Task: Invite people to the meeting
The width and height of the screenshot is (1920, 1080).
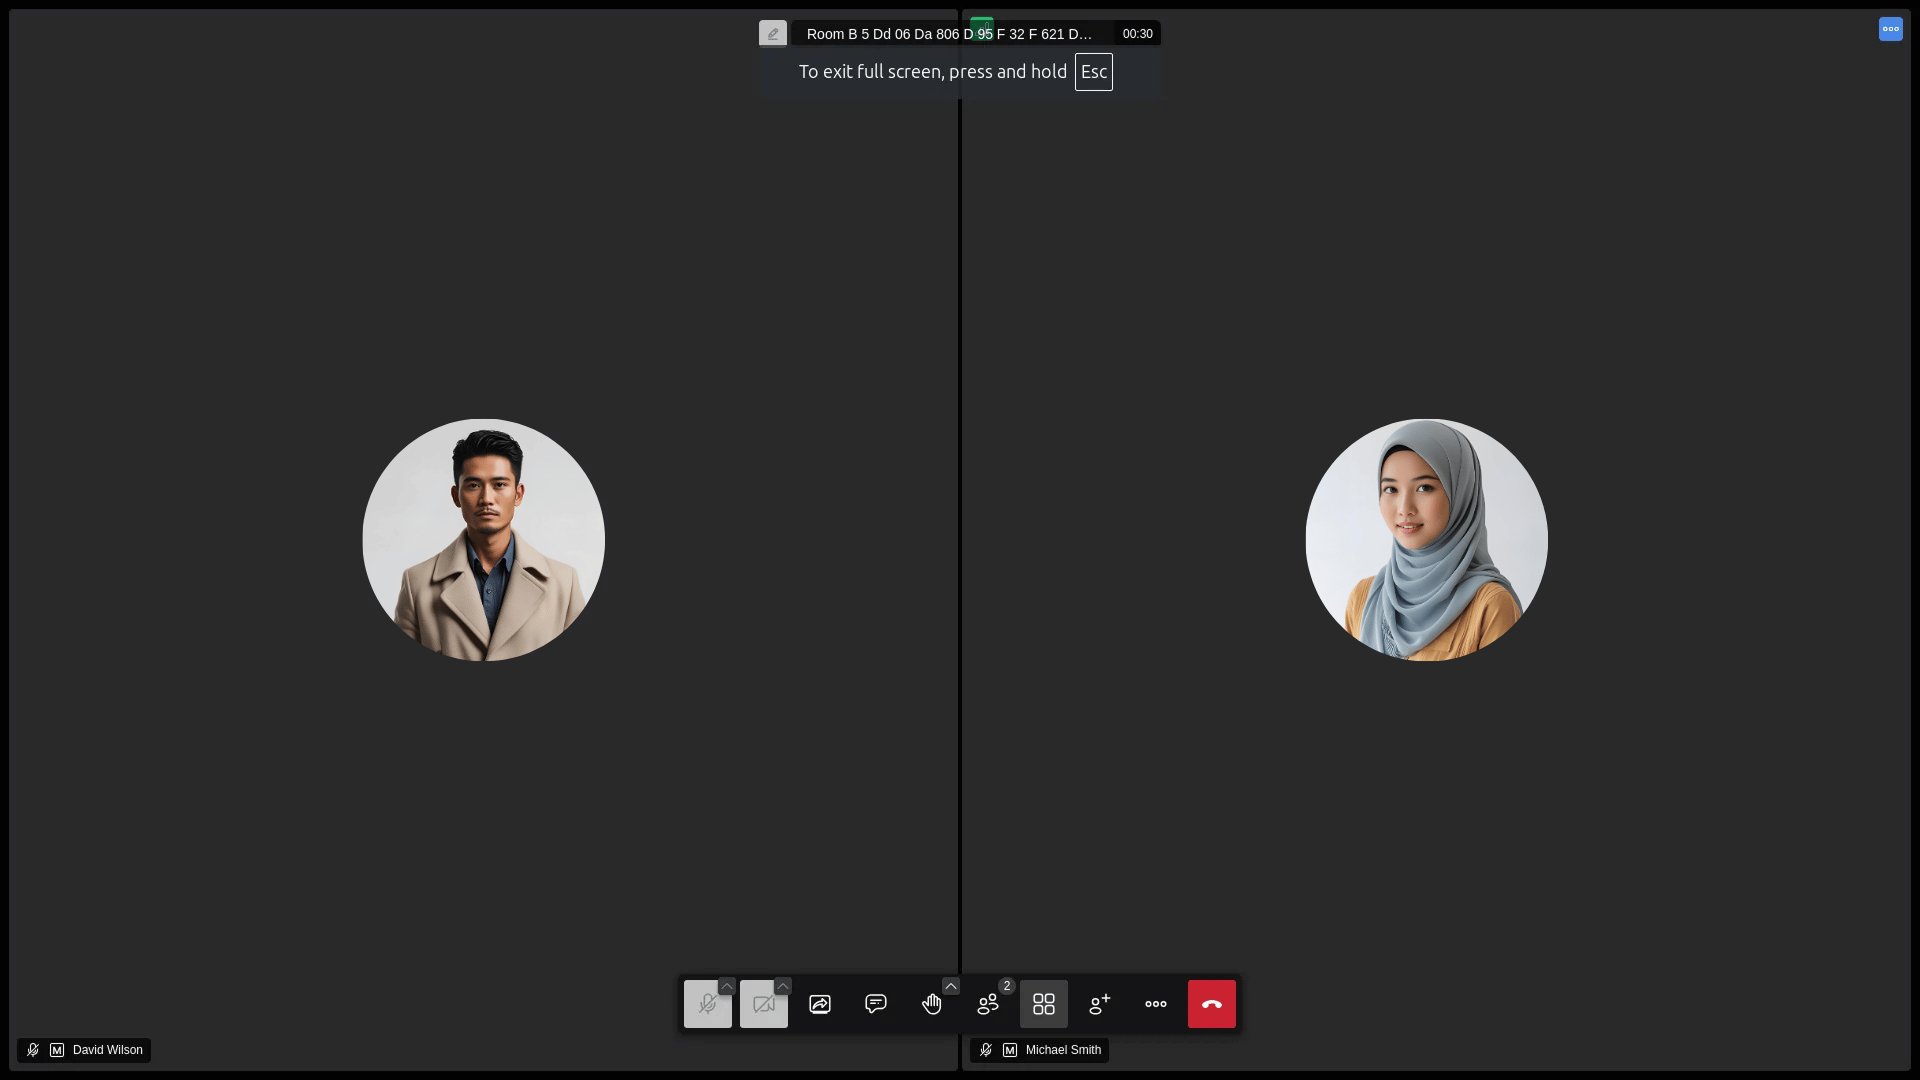Action: 1099,1004
